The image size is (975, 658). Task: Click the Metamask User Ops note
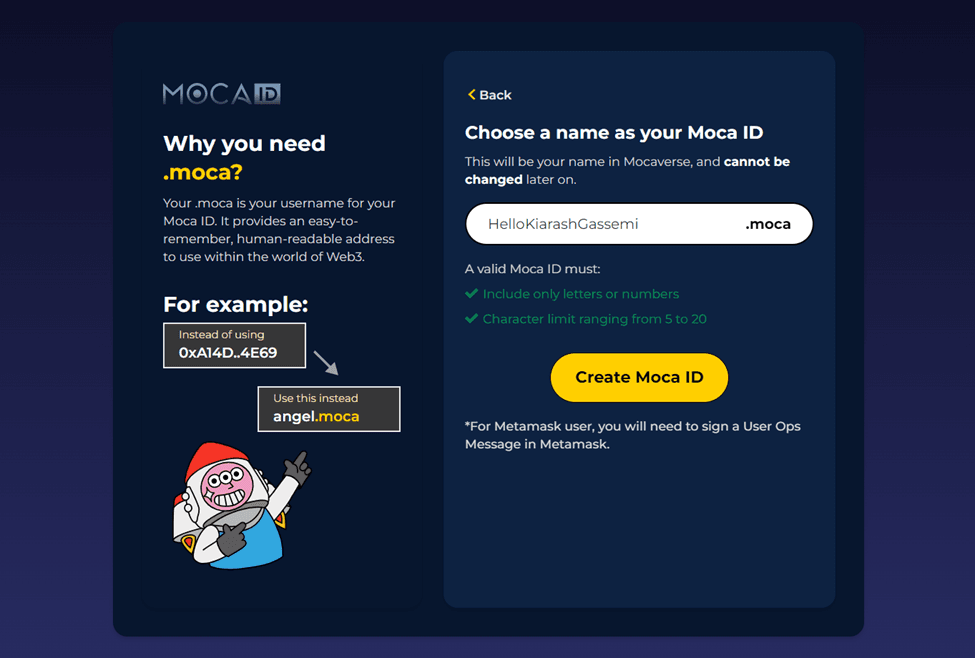pos(632,435)
